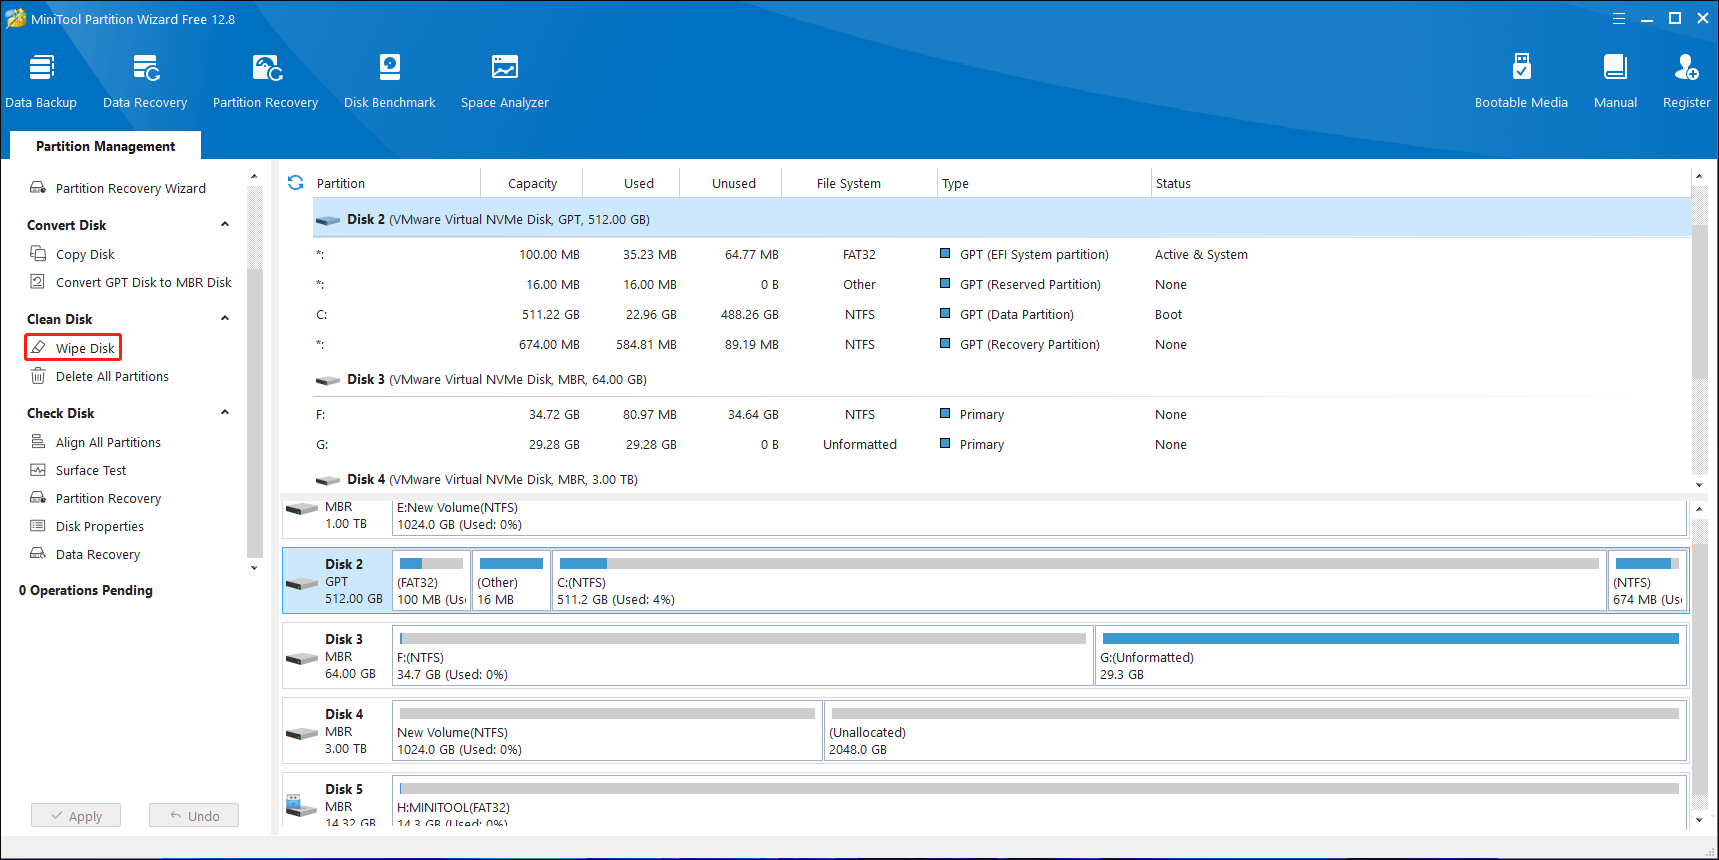Viewport: 1719px width, 860px height.
Task: Click the E:New Volume(NTFS) block
Action: 1040,516
